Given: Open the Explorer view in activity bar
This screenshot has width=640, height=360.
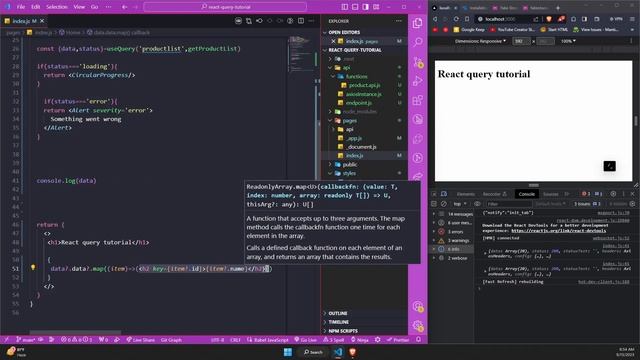Looking at the screenshot, I should (418, 23).
